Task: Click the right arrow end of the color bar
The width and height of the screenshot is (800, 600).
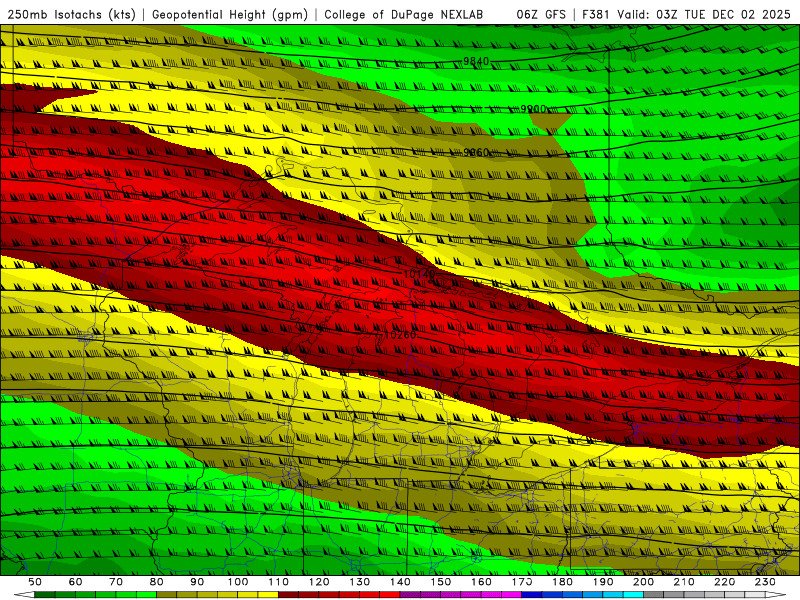Action: 776,595
